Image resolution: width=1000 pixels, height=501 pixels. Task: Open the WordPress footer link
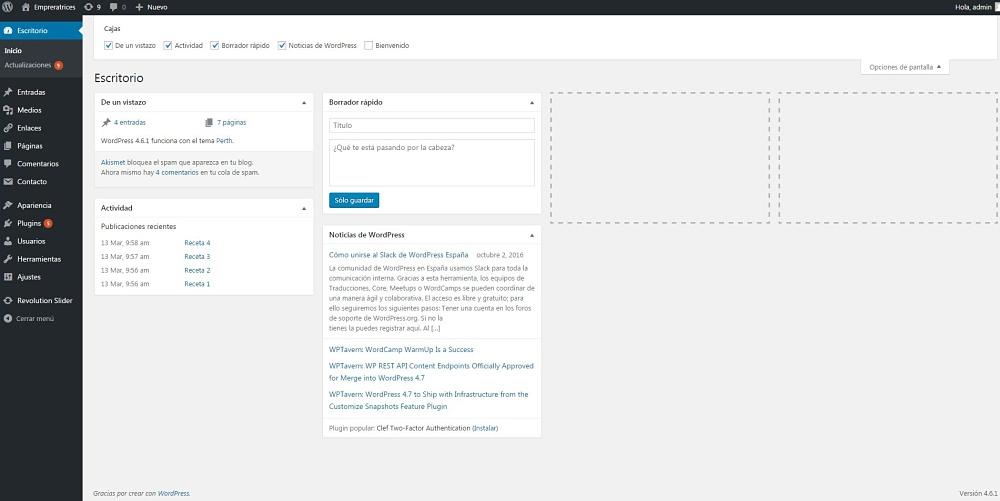pos(173,493)
